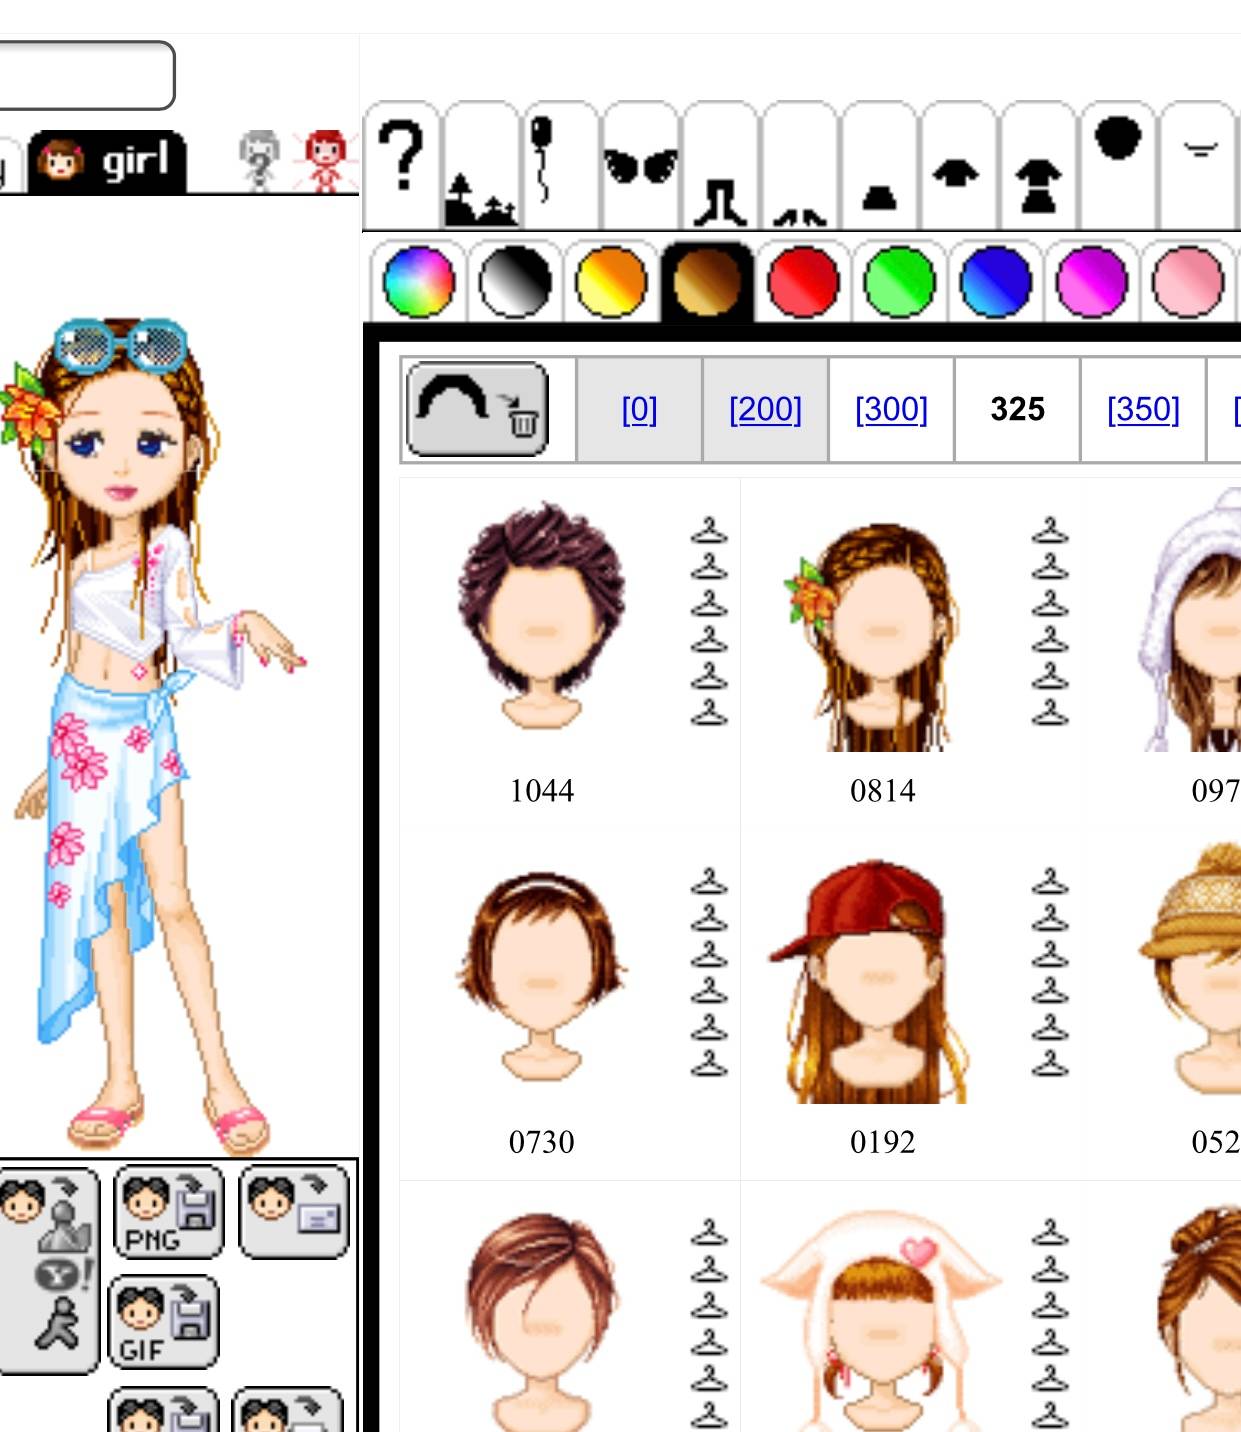Choose the green color filter swatch
The height and width of the screenshot is (1432, 1241).
tap(899, 282)
